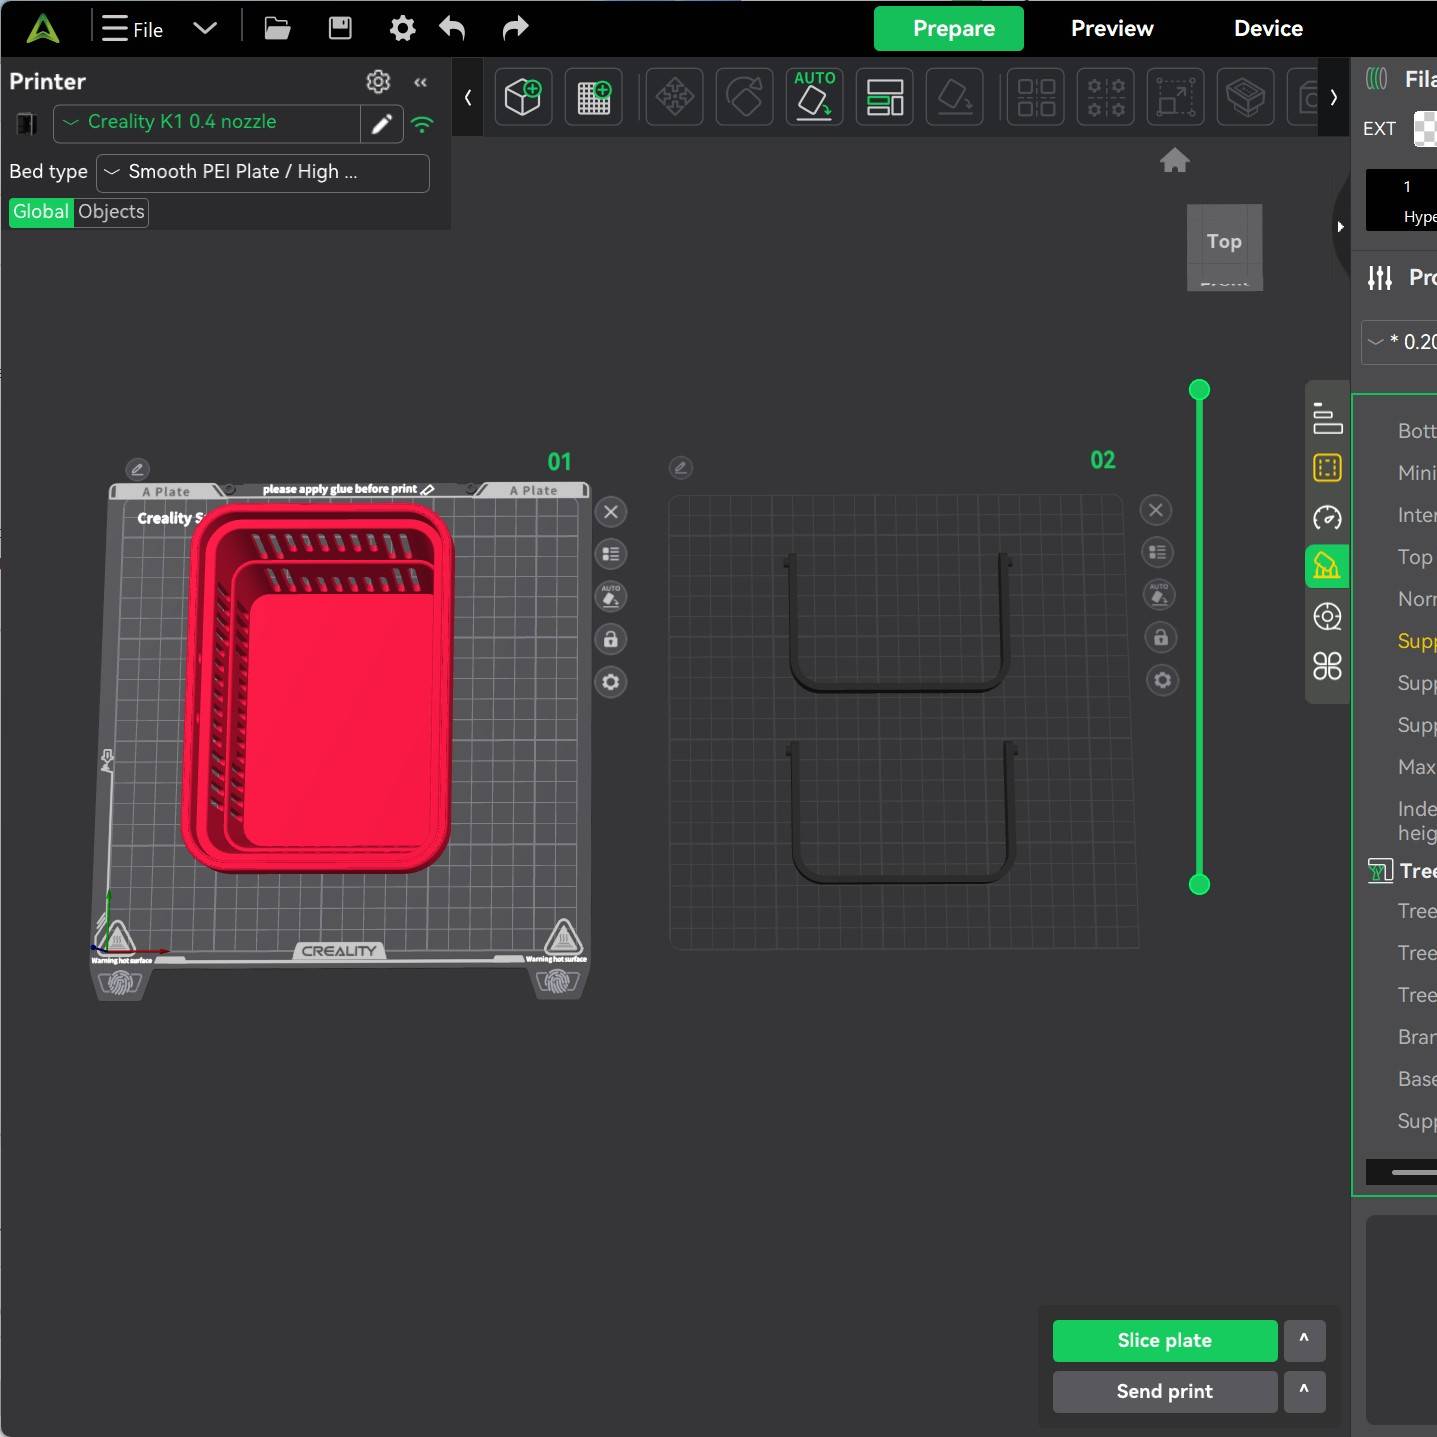Switch to the Objects view toggle
The width and height of the screenshot is (1437, 1437).
click(111, 212)
